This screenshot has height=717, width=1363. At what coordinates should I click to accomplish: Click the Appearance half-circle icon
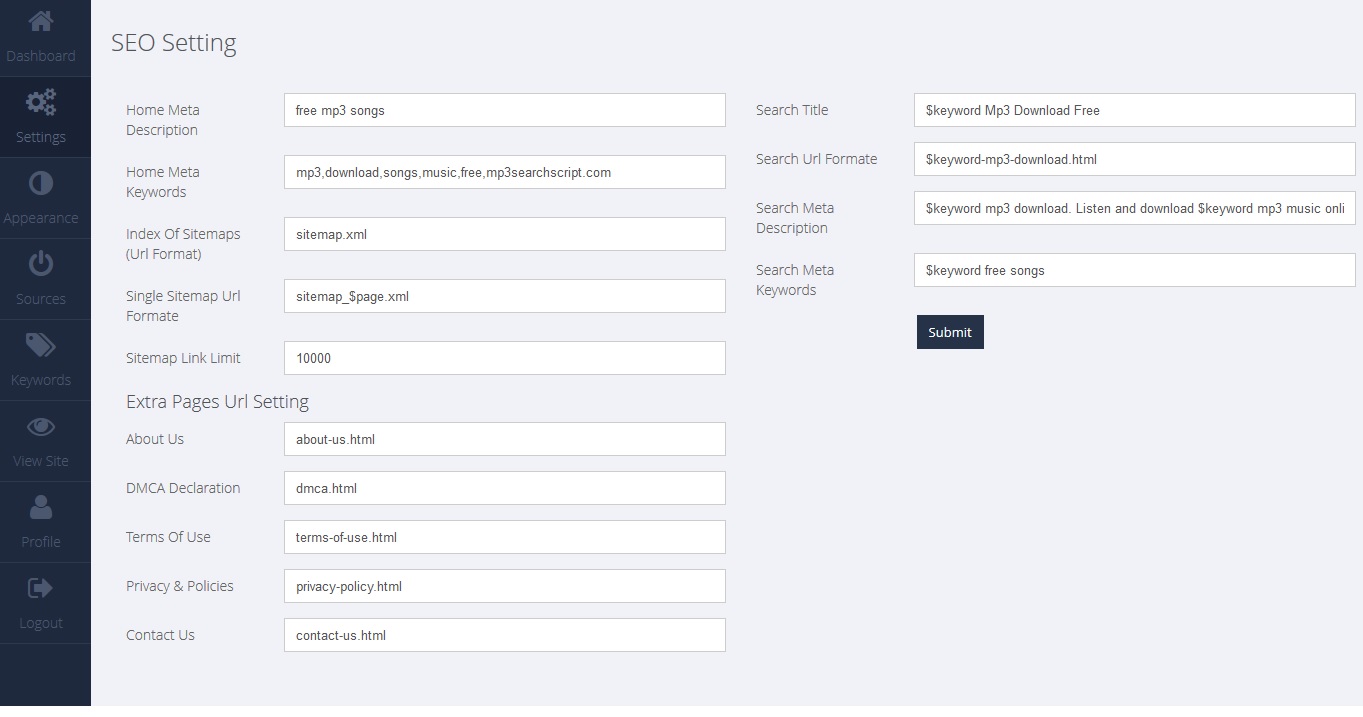41,183
